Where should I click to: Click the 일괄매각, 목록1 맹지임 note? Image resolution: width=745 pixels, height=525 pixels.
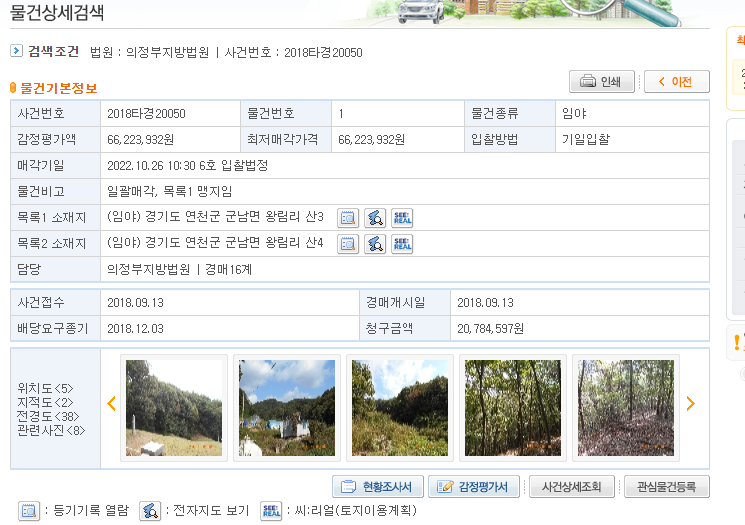pos(170,191)
